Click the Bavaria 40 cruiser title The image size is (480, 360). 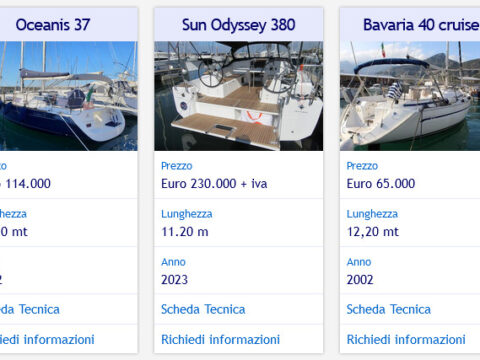point(421,25)
